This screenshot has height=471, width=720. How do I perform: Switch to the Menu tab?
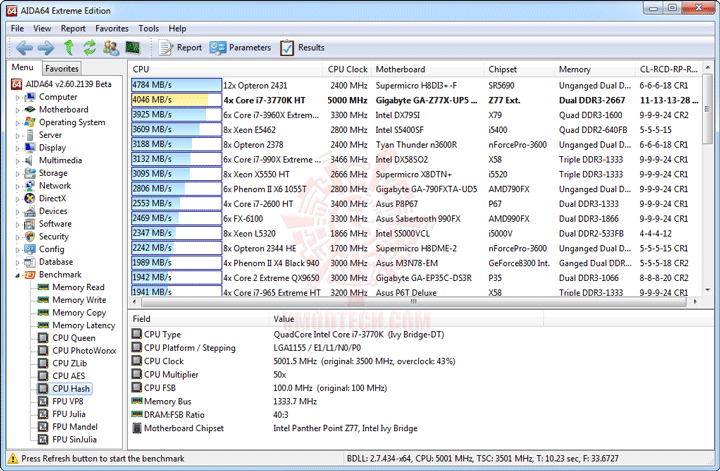click(x=22, y=67)
